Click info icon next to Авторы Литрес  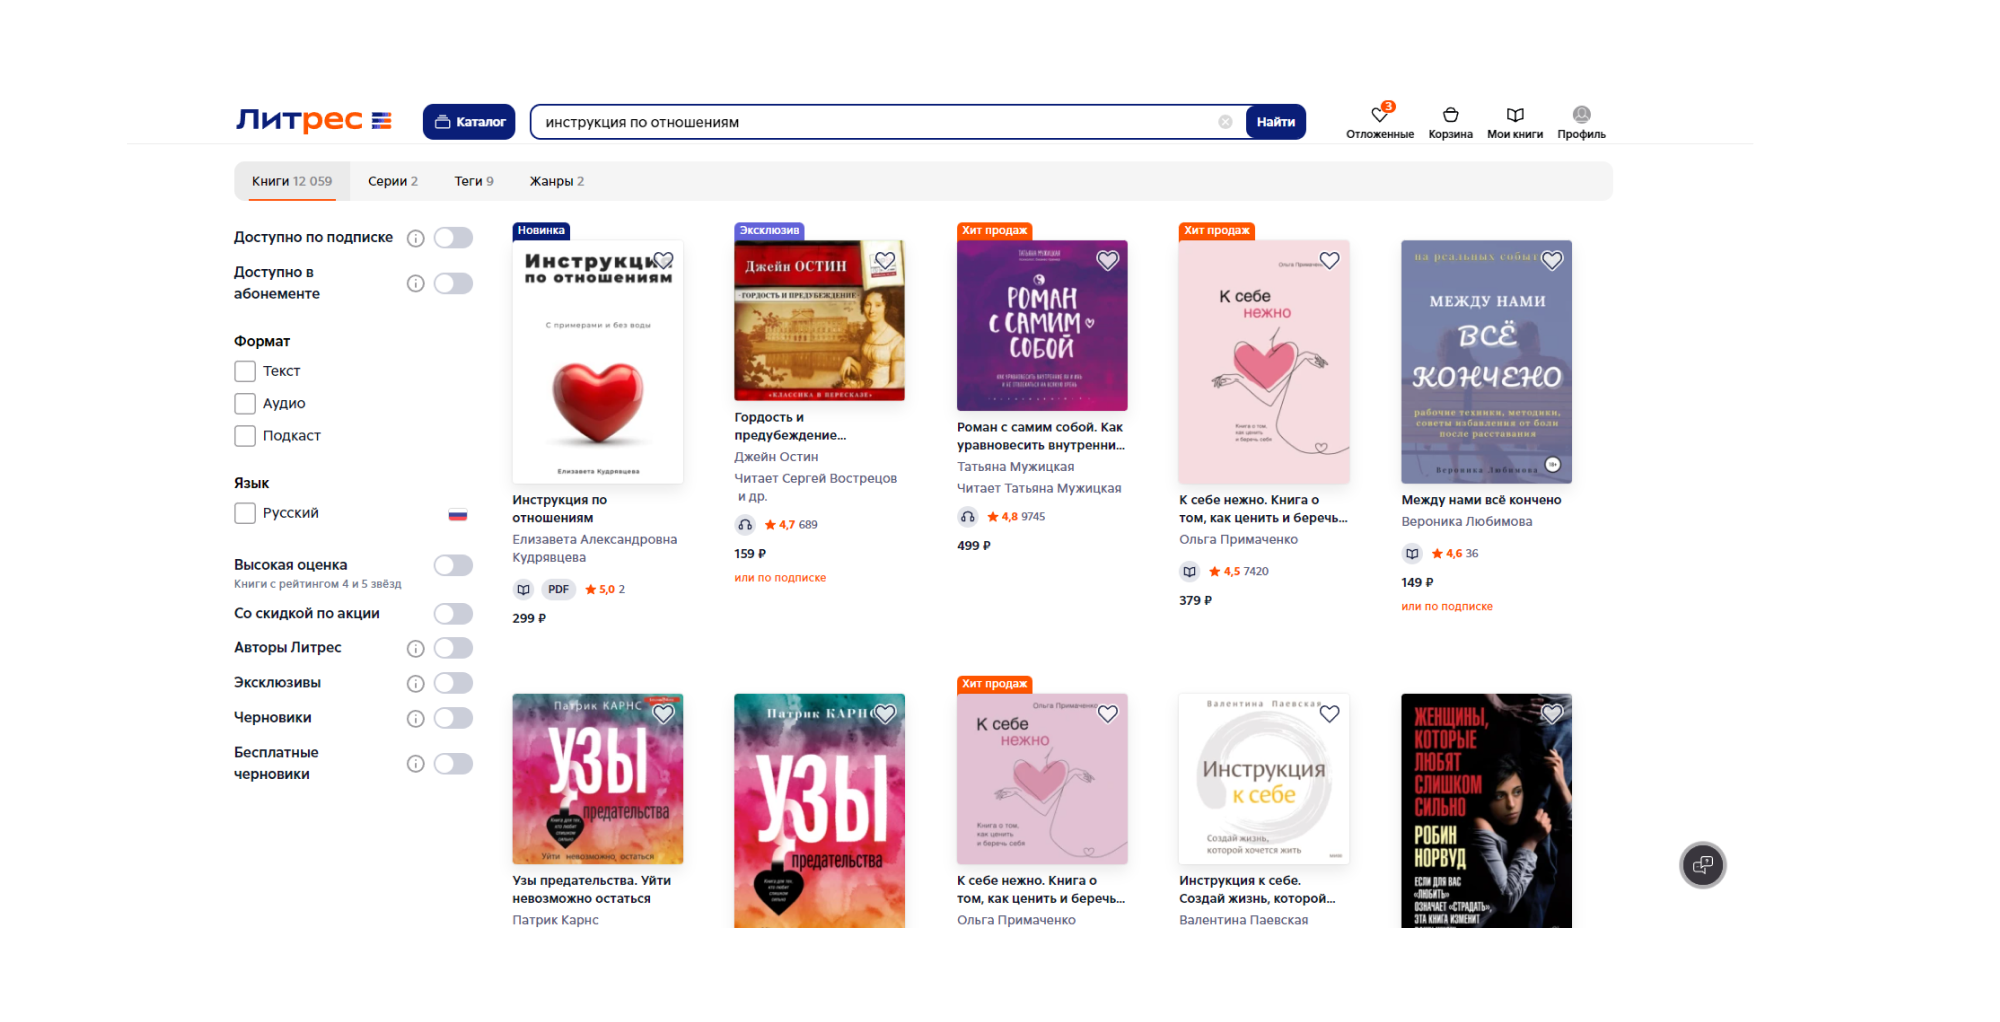point(416,649)
